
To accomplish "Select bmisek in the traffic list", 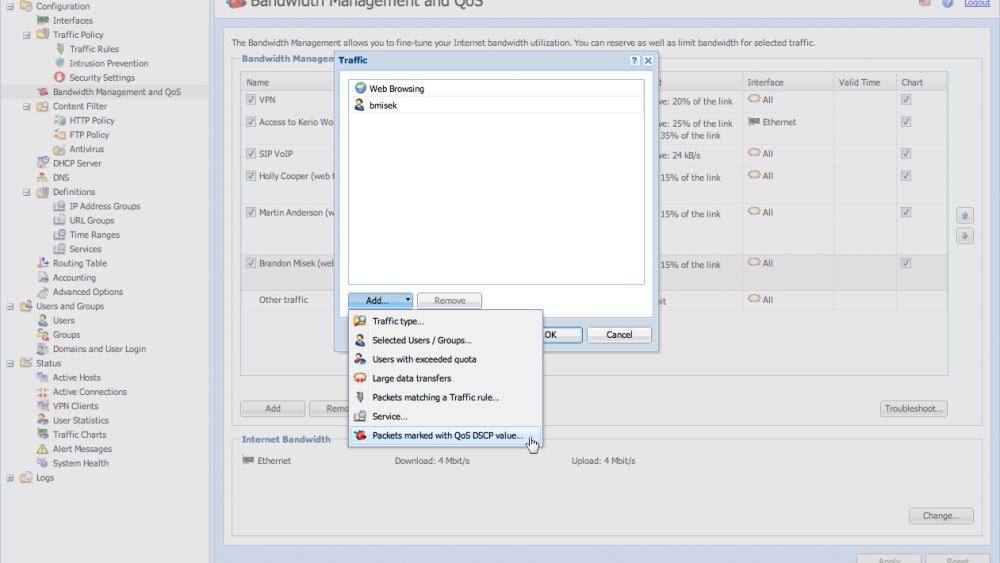I will point(383,104).
